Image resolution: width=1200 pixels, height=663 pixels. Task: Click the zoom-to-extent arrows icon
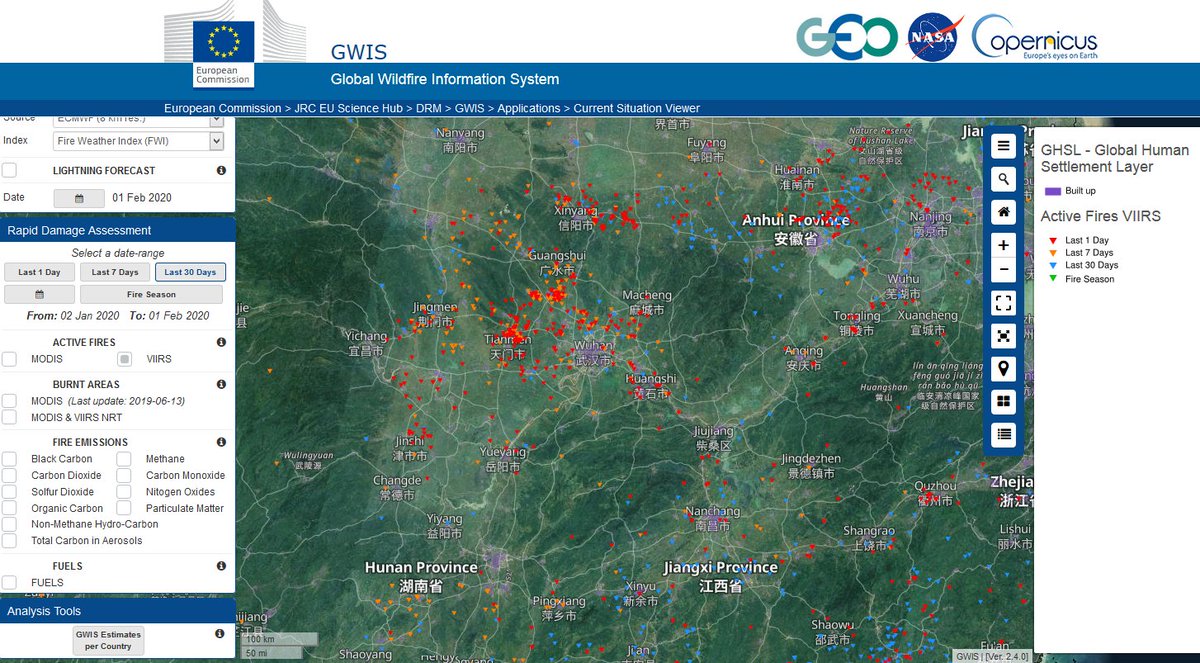point(1004,335)
